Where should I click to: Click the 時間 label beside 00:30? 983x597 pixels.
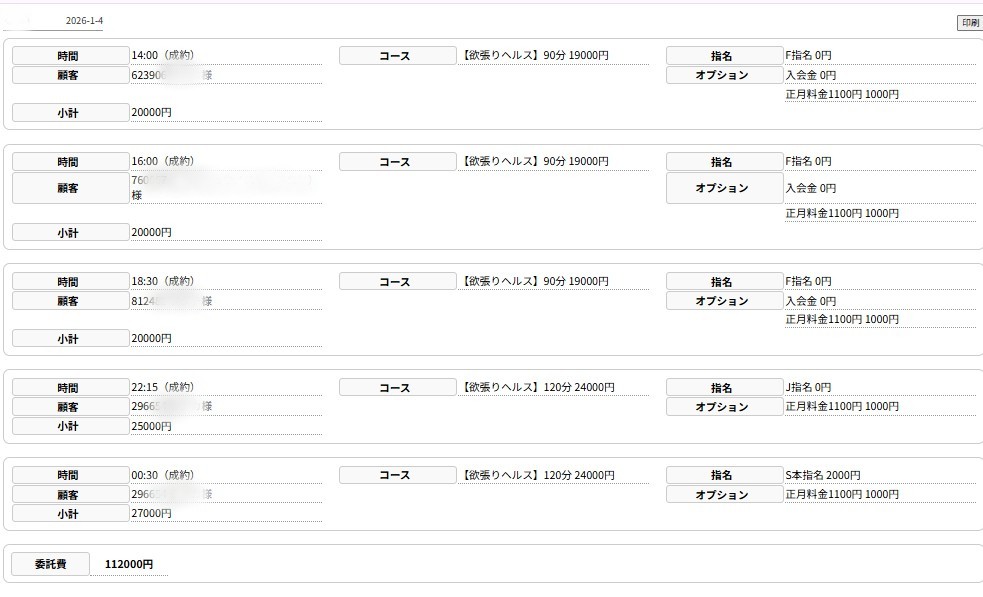click(69, 476)
